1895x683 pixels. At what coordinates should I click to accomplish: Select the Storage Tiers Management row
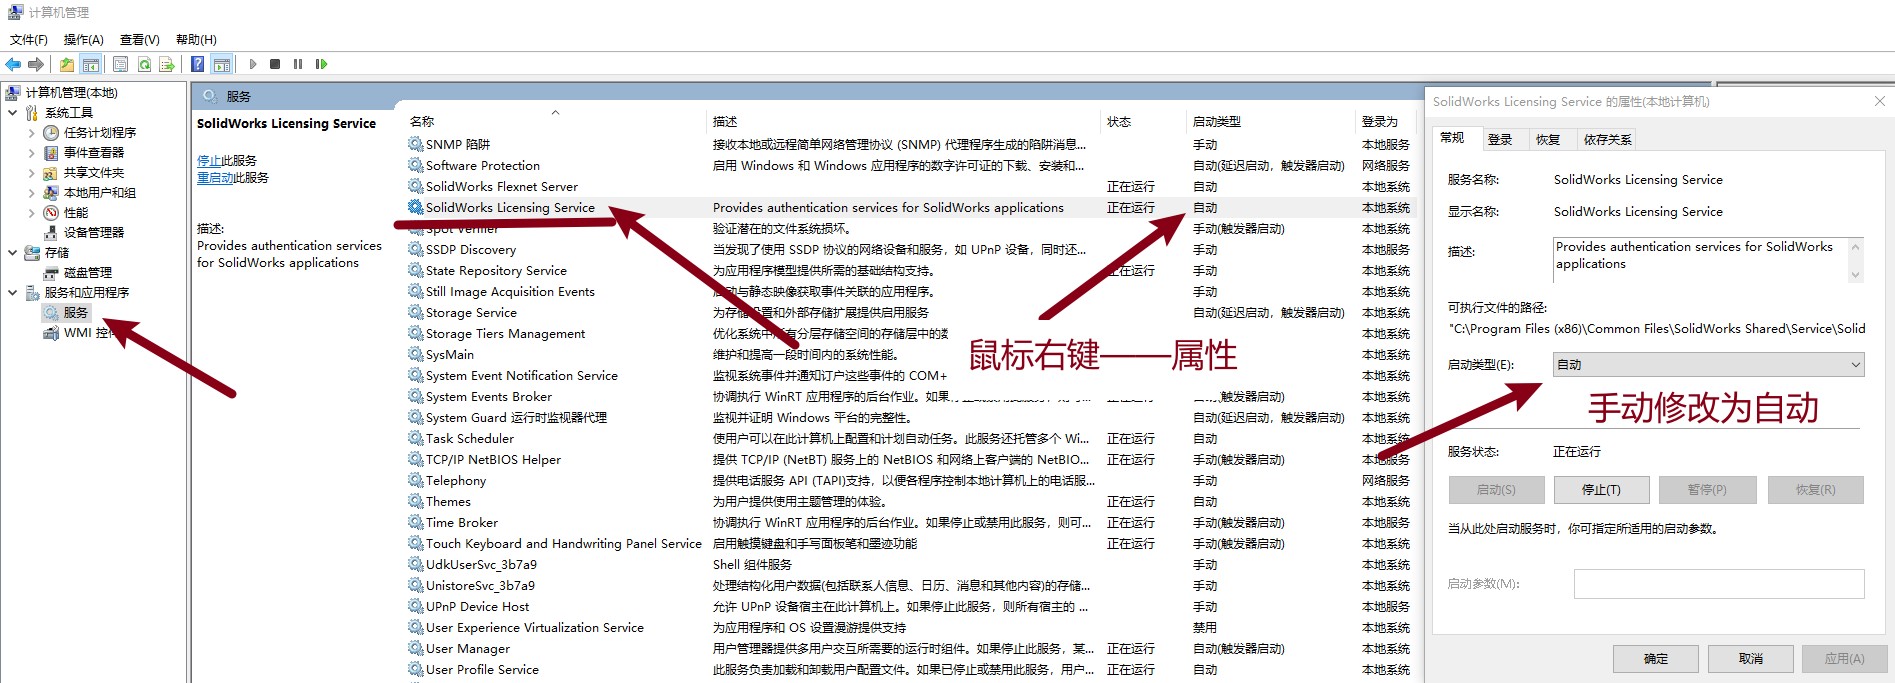(910, 333)
